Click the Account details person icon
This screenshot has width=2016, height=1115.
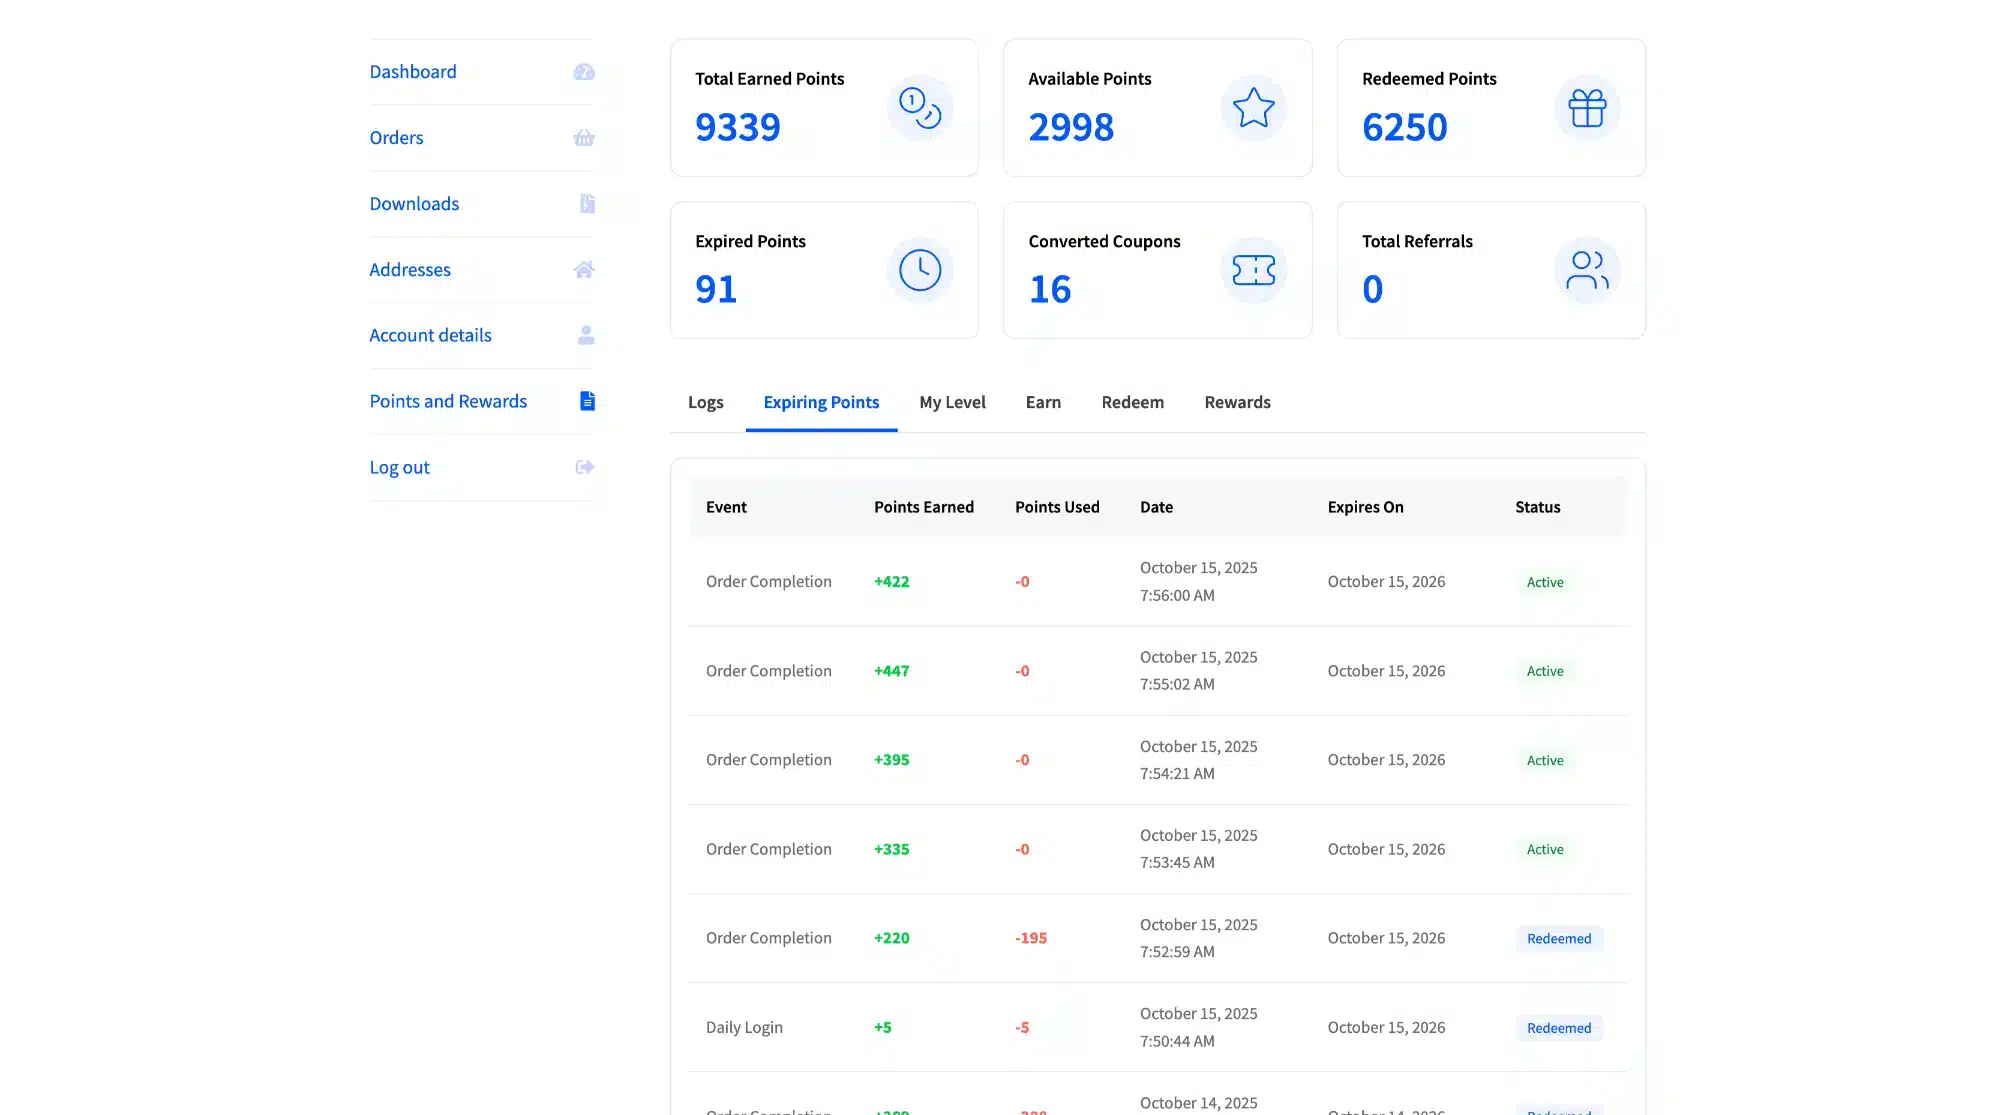(586, 335)
